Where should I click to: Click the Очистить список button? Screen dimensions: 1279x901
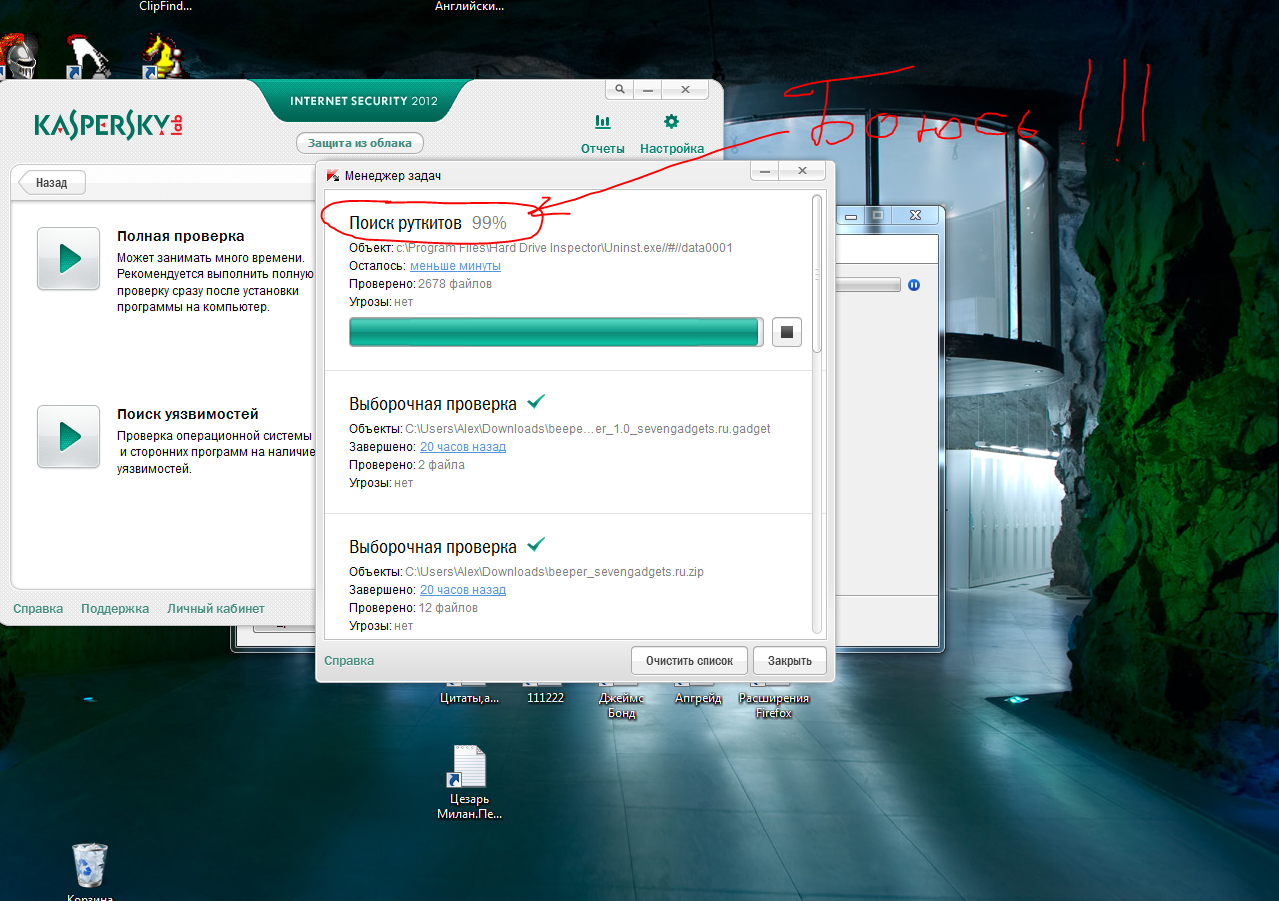[x=689, y=660]
